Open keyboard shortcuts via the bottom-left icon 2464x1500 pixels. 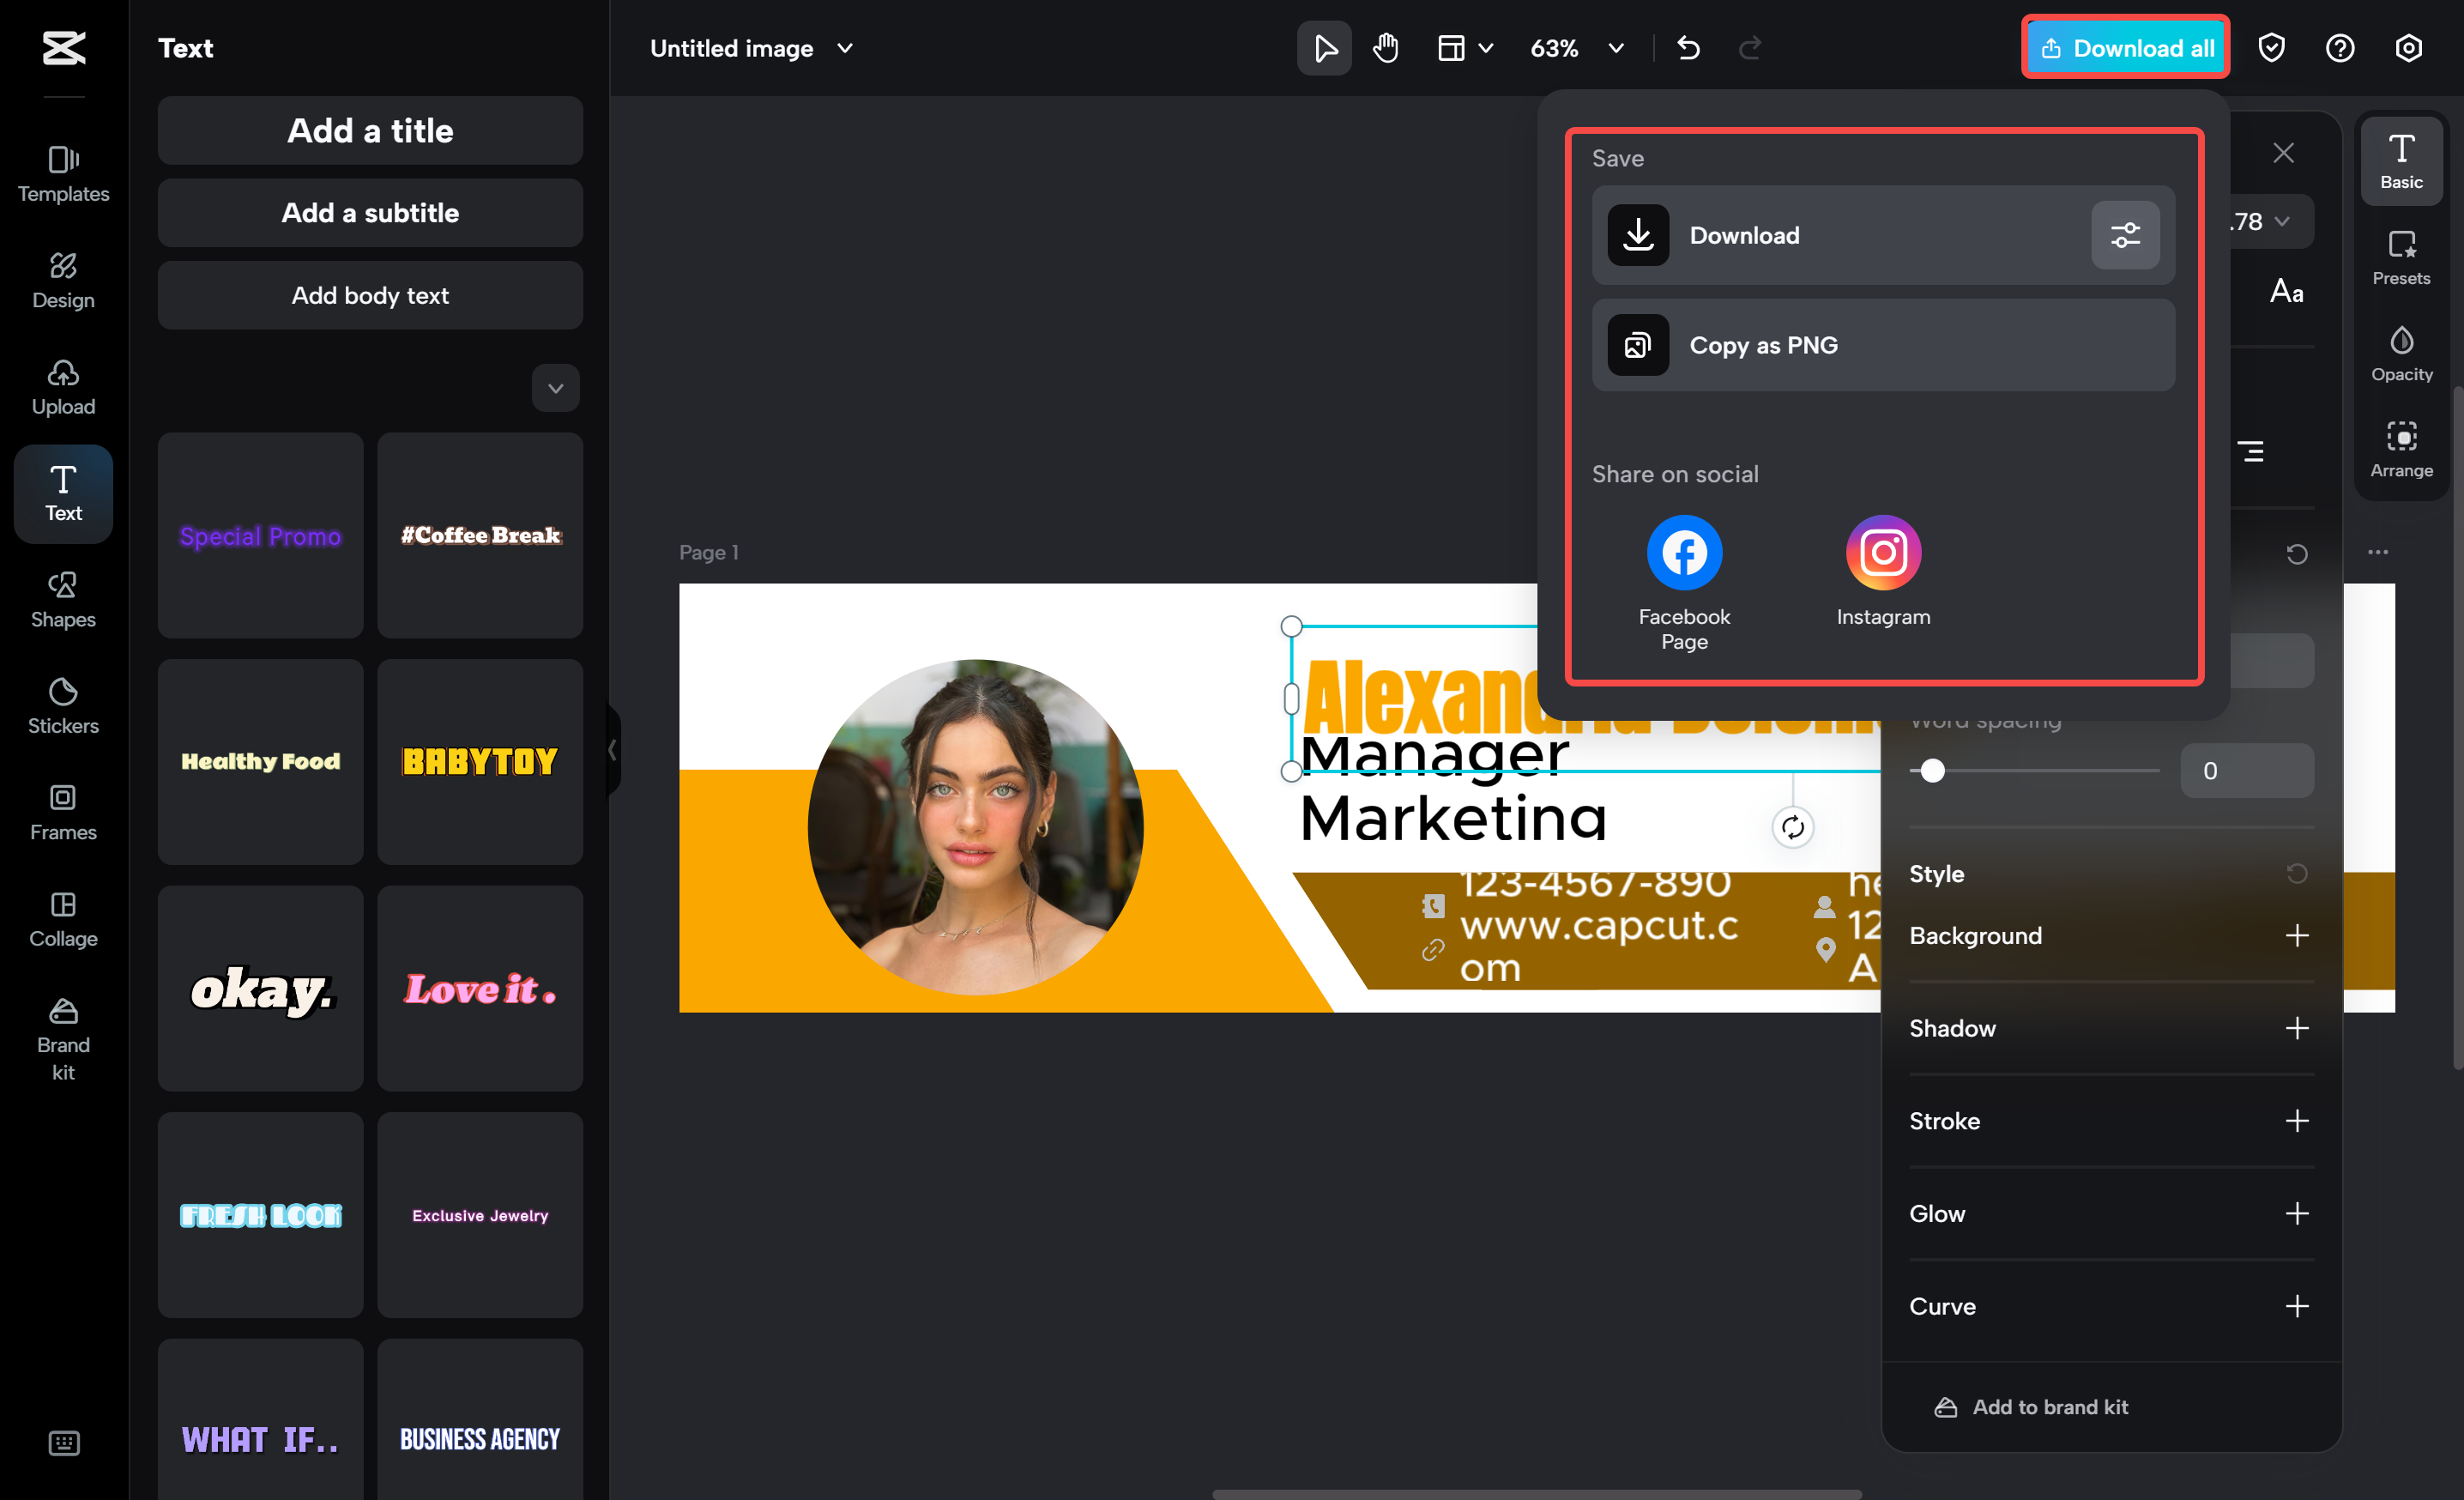point(63,1442)
